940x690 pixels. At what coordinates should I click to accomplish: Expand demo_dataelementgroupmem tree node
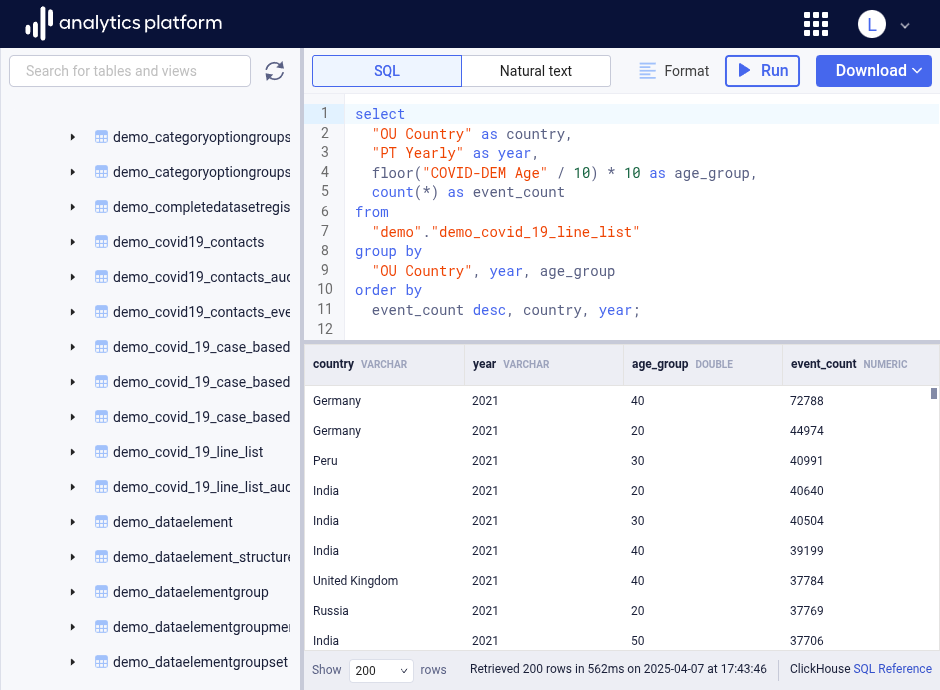73,627
